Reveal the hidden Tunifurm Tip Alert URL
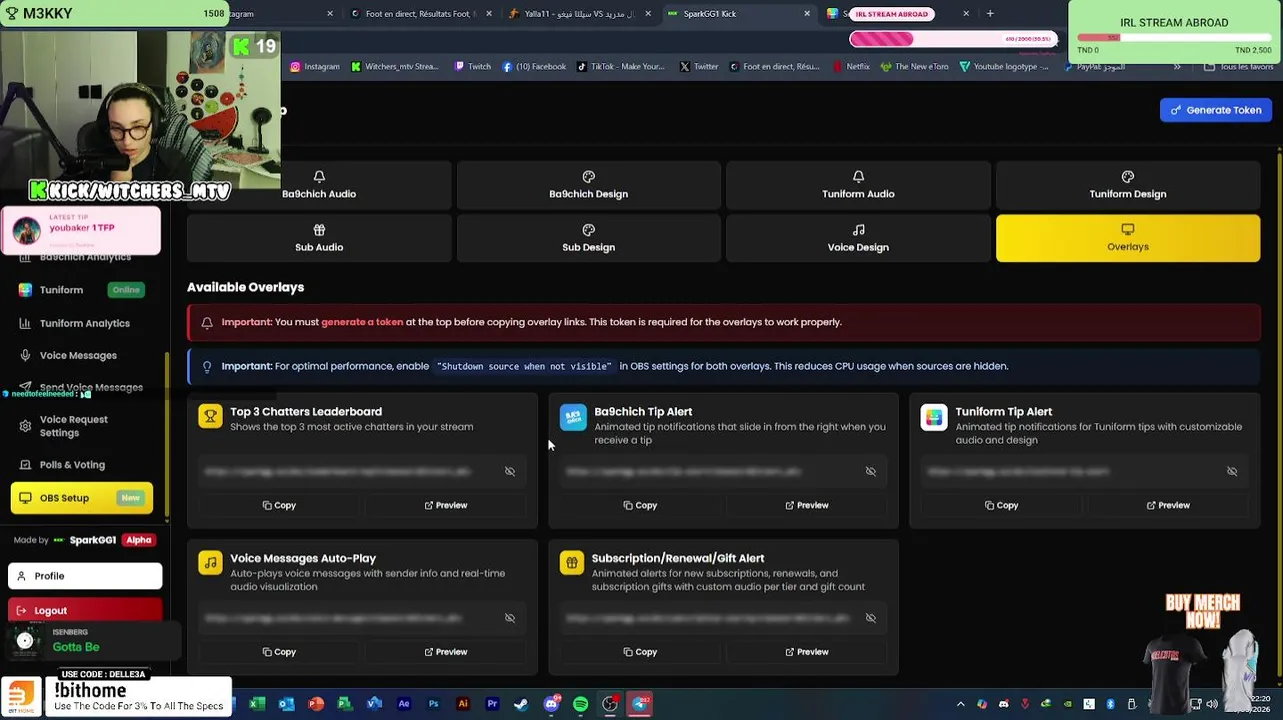This screenshot has width=1283, height=720. click(x=1232, y=471)
